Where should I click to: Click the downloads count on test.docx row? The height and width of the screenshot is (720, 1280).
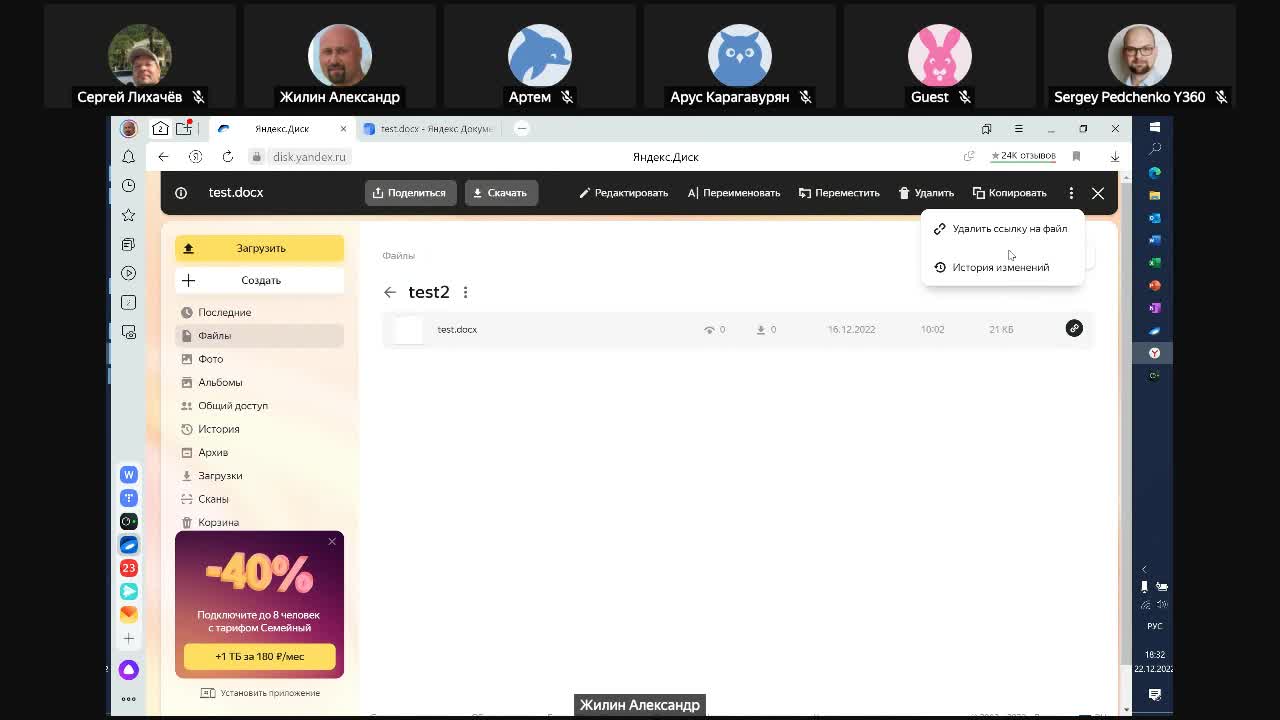[766, 330]
